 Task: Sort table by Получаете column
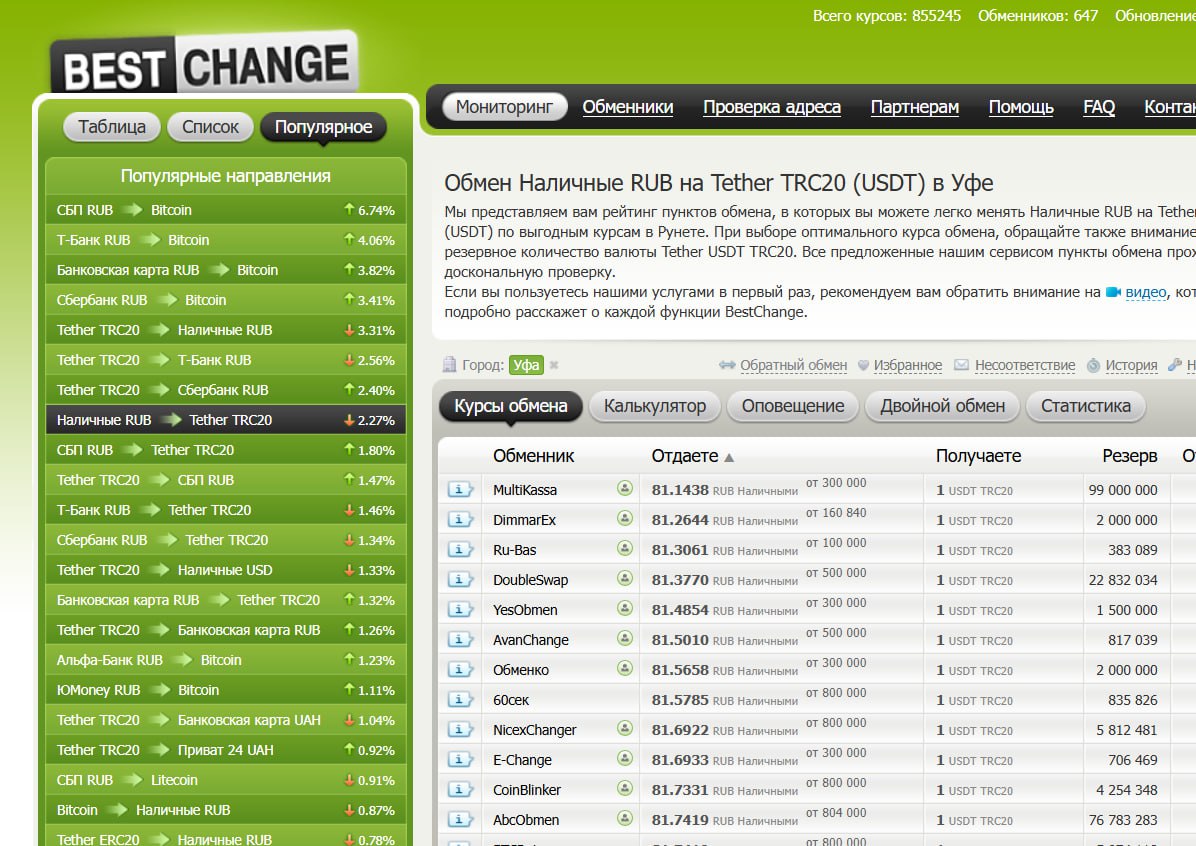point(978,456)
